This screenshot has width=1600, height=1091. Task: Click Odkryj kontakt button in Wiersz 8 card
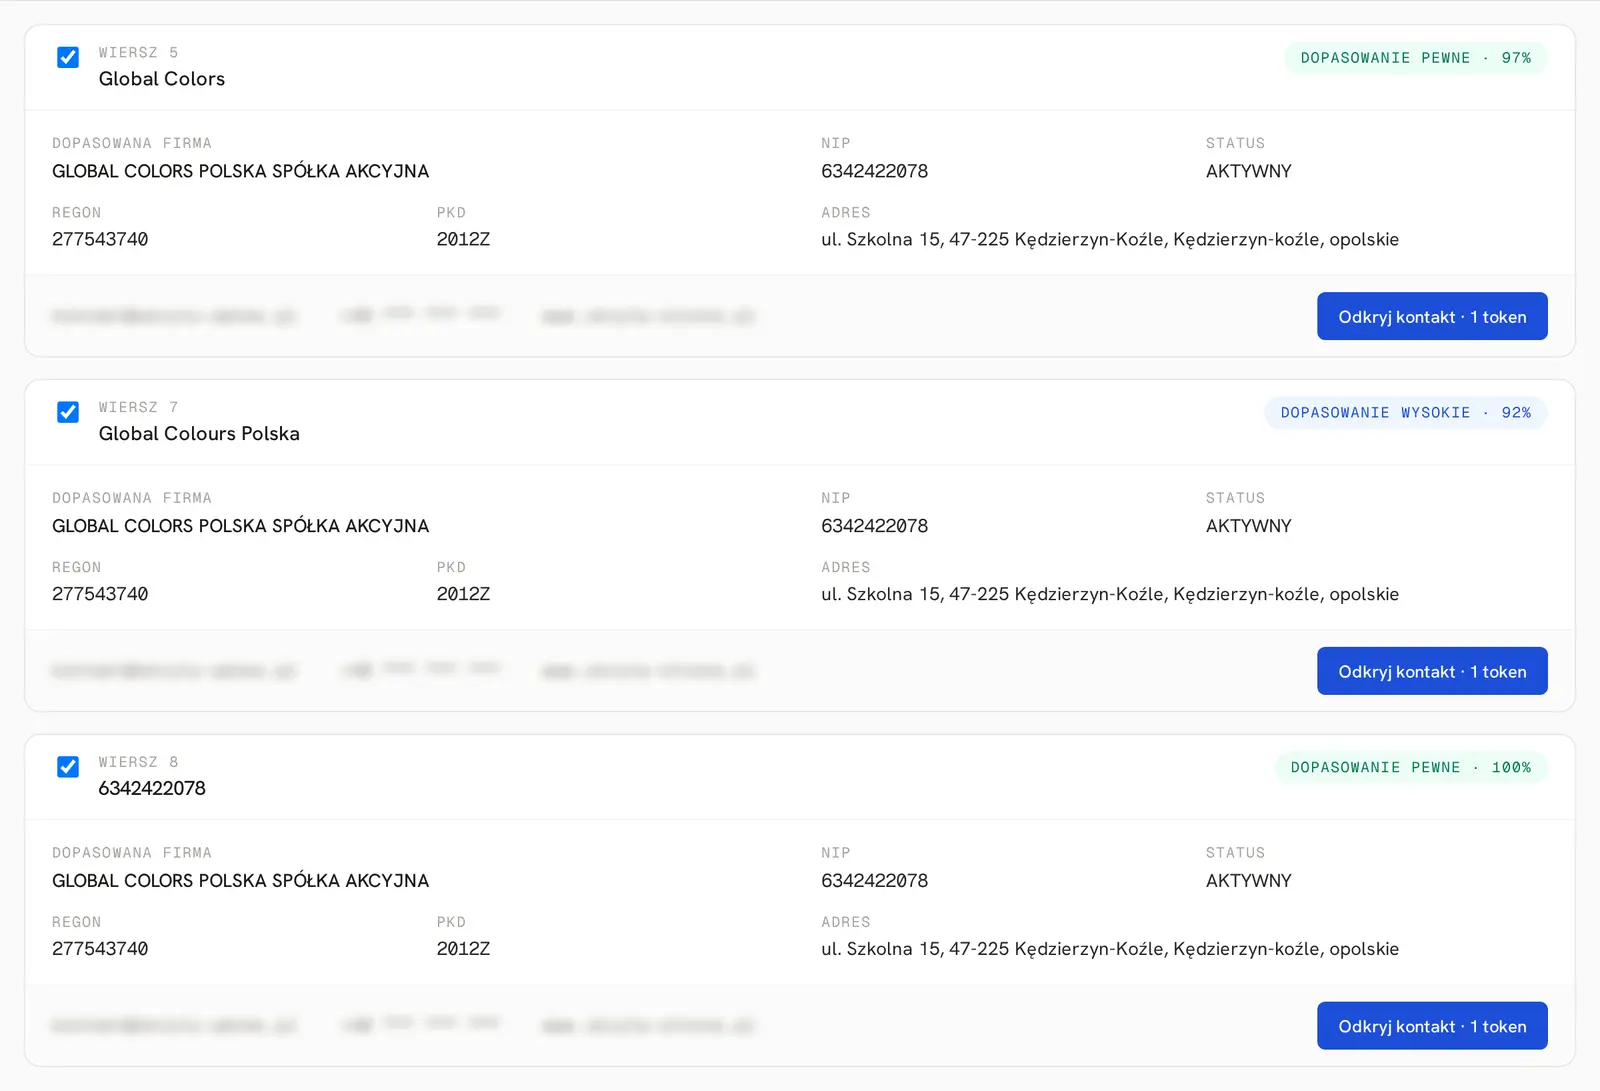click(1432, 1026)
